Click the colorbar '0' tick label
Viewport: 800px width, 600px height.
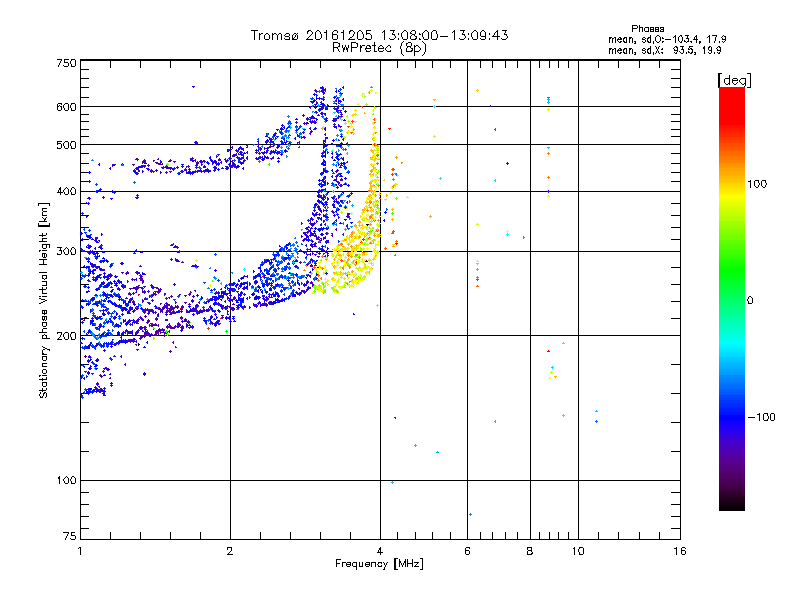pos(750,301)
